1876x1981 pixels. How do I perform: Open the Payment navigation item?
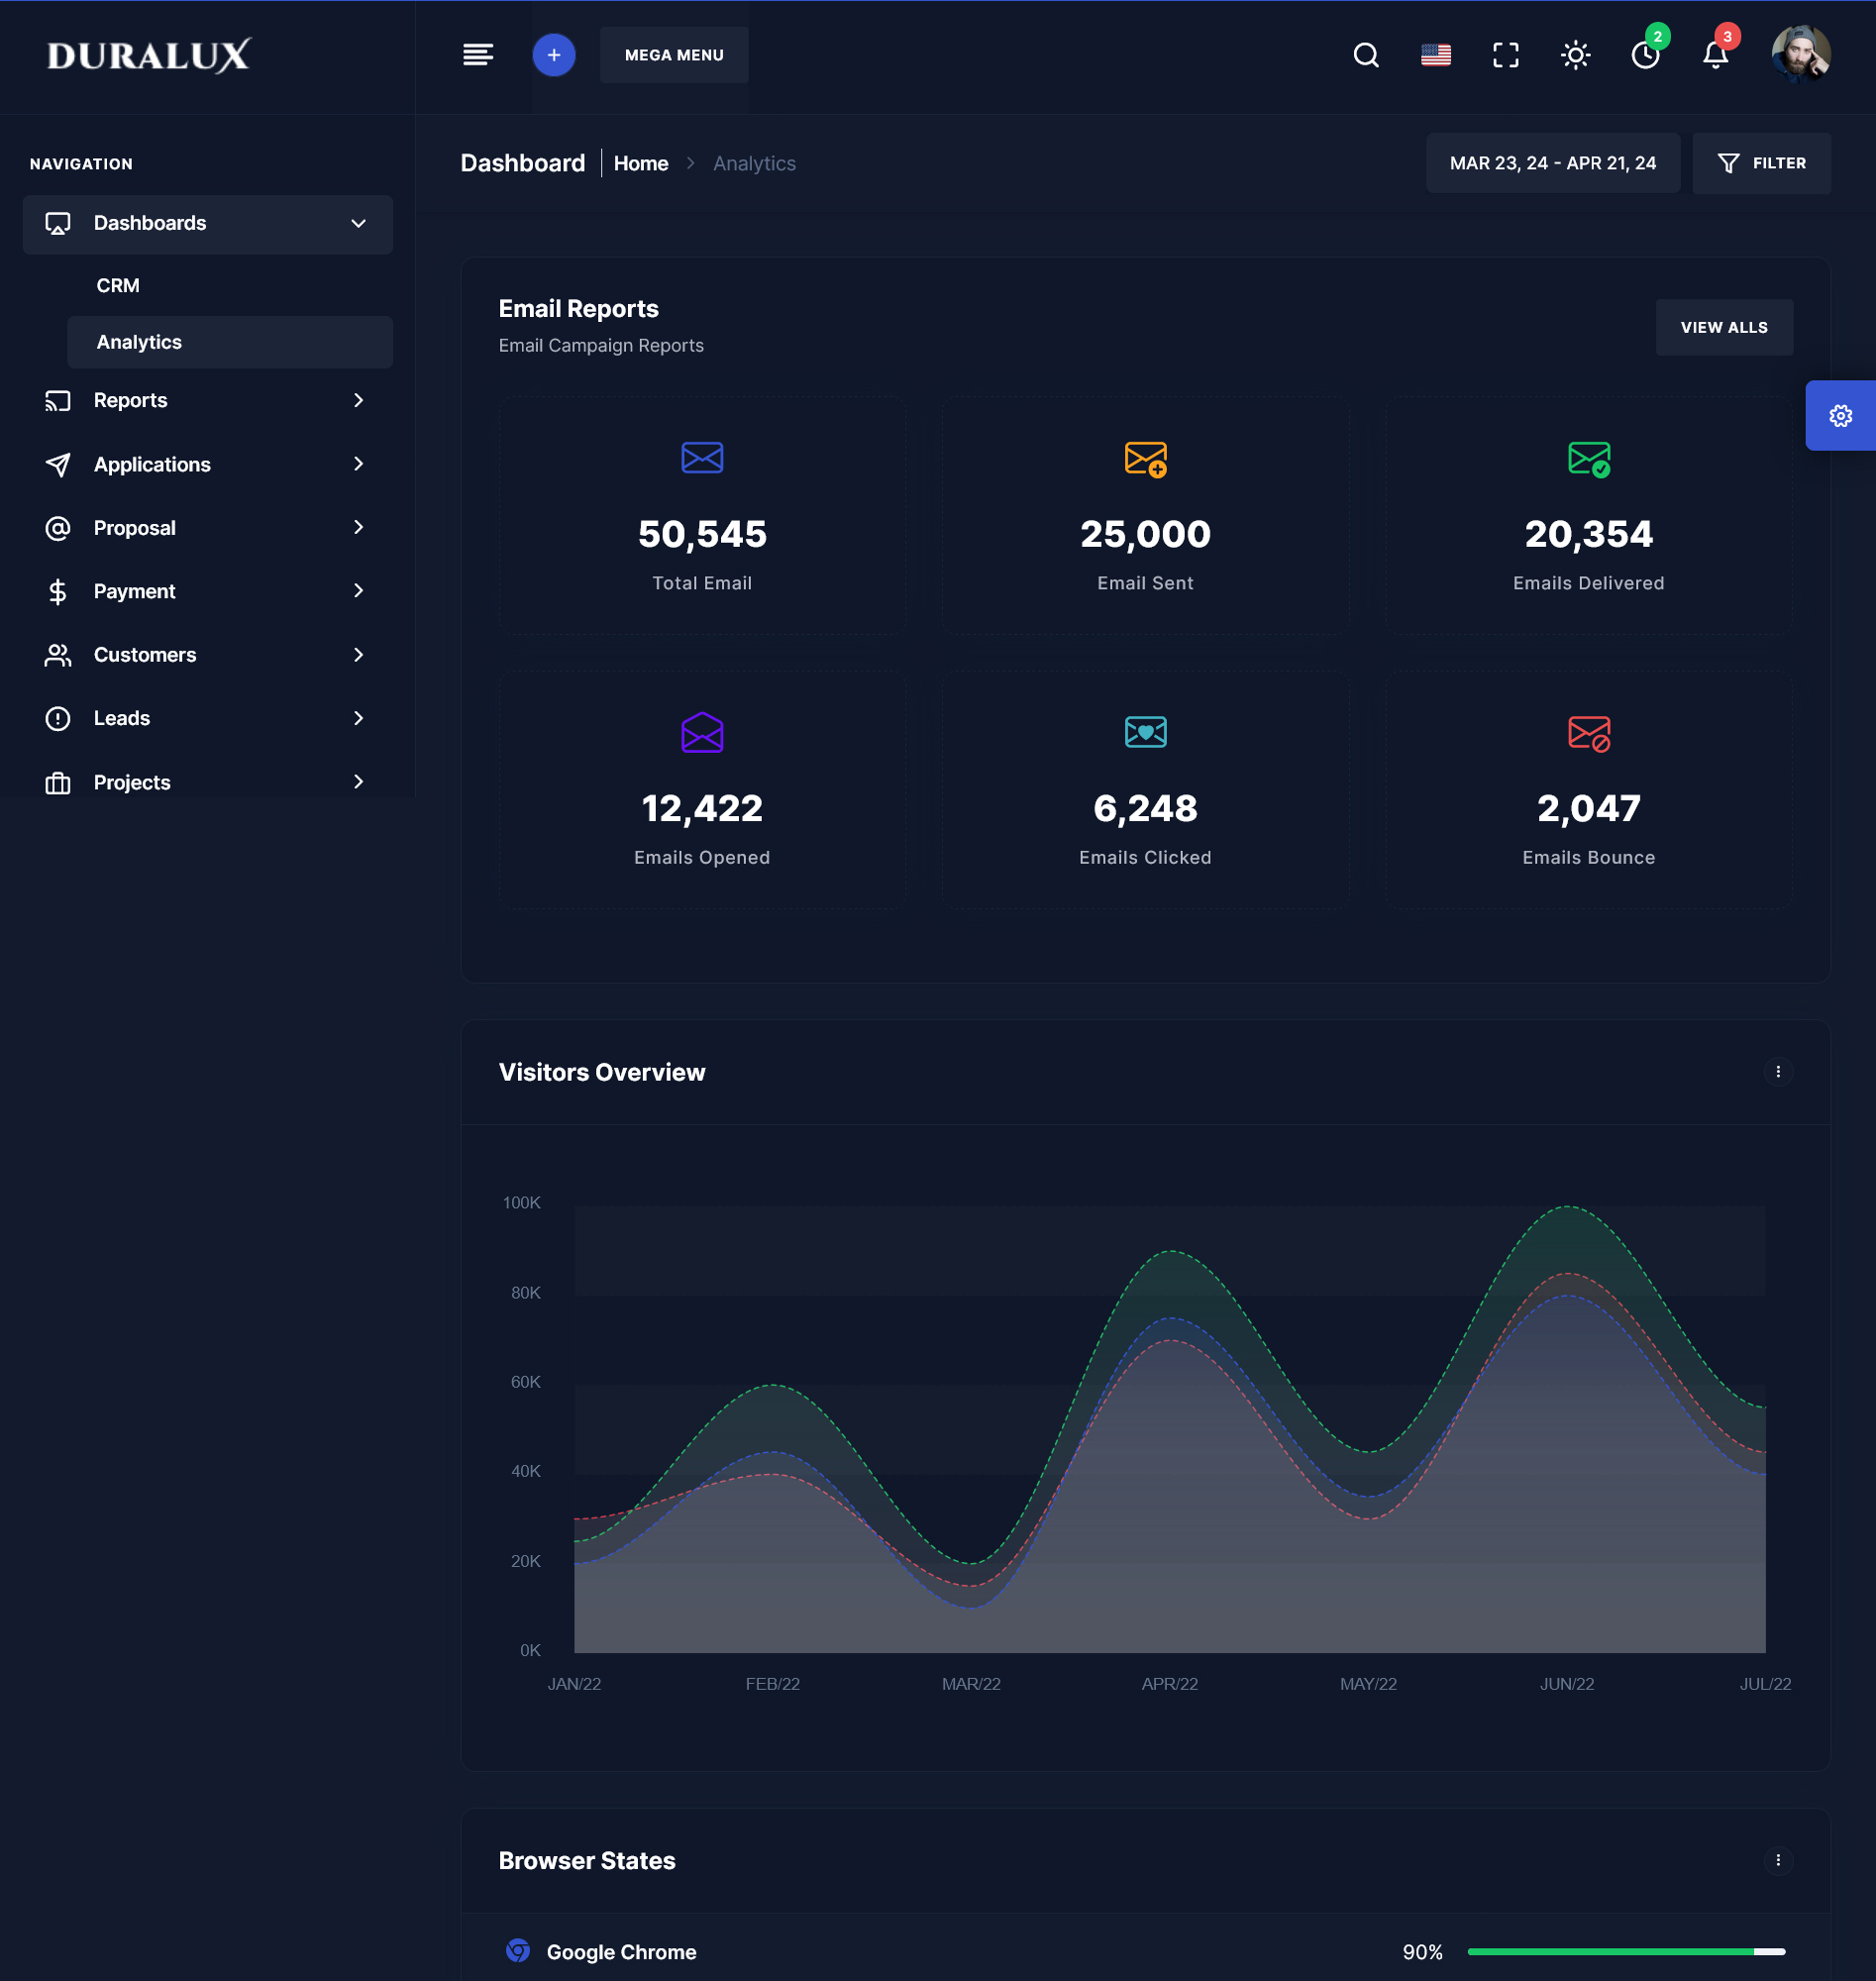click(208, 592)
